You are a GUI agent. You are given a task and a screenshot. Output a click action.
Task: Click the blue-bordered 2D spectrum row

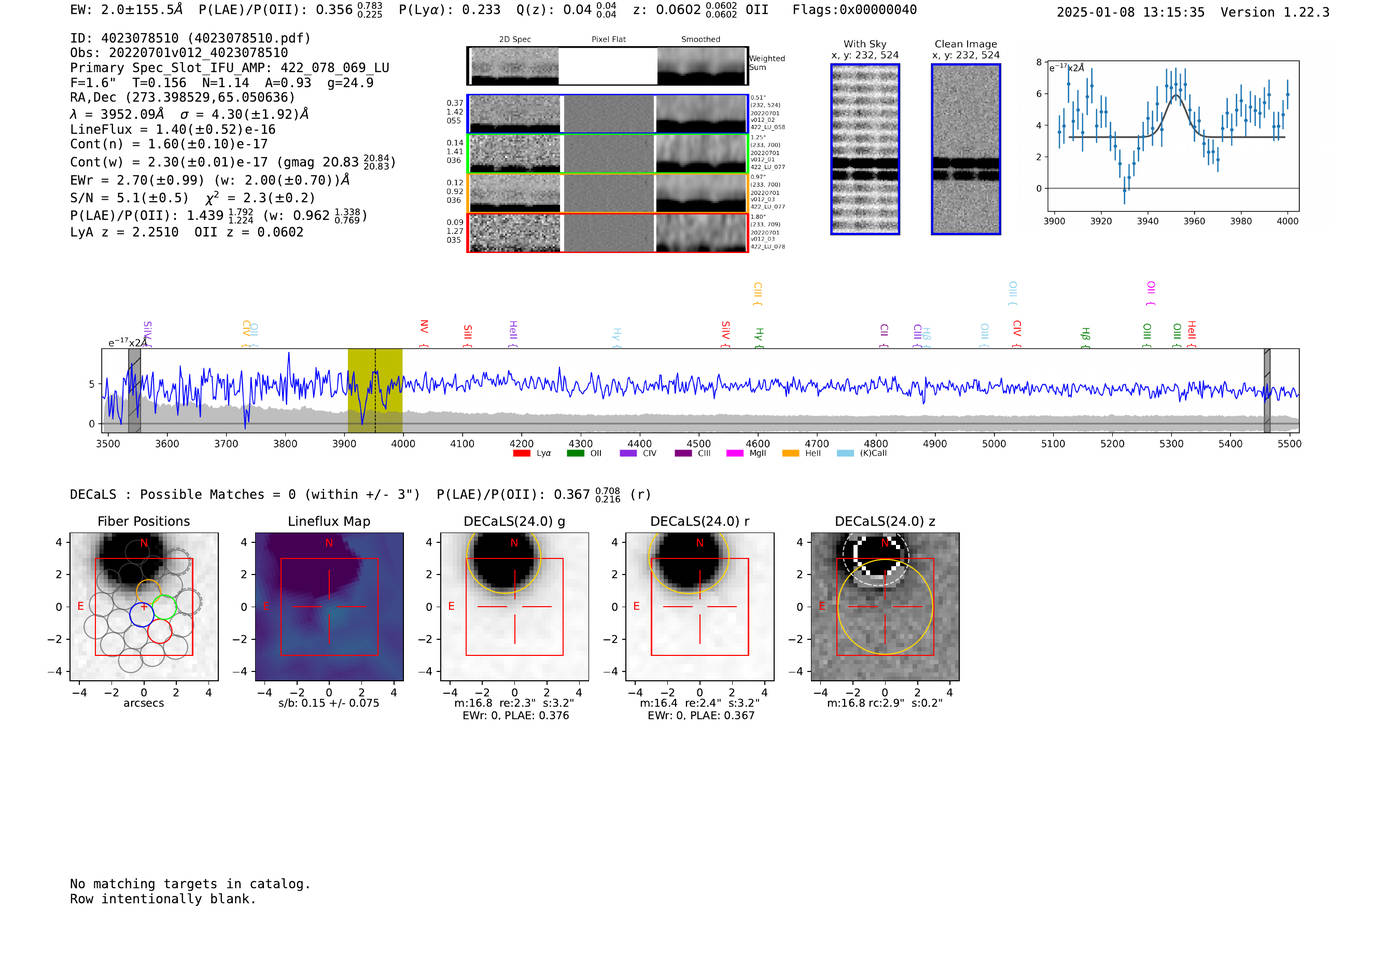[x=608, y=114]
